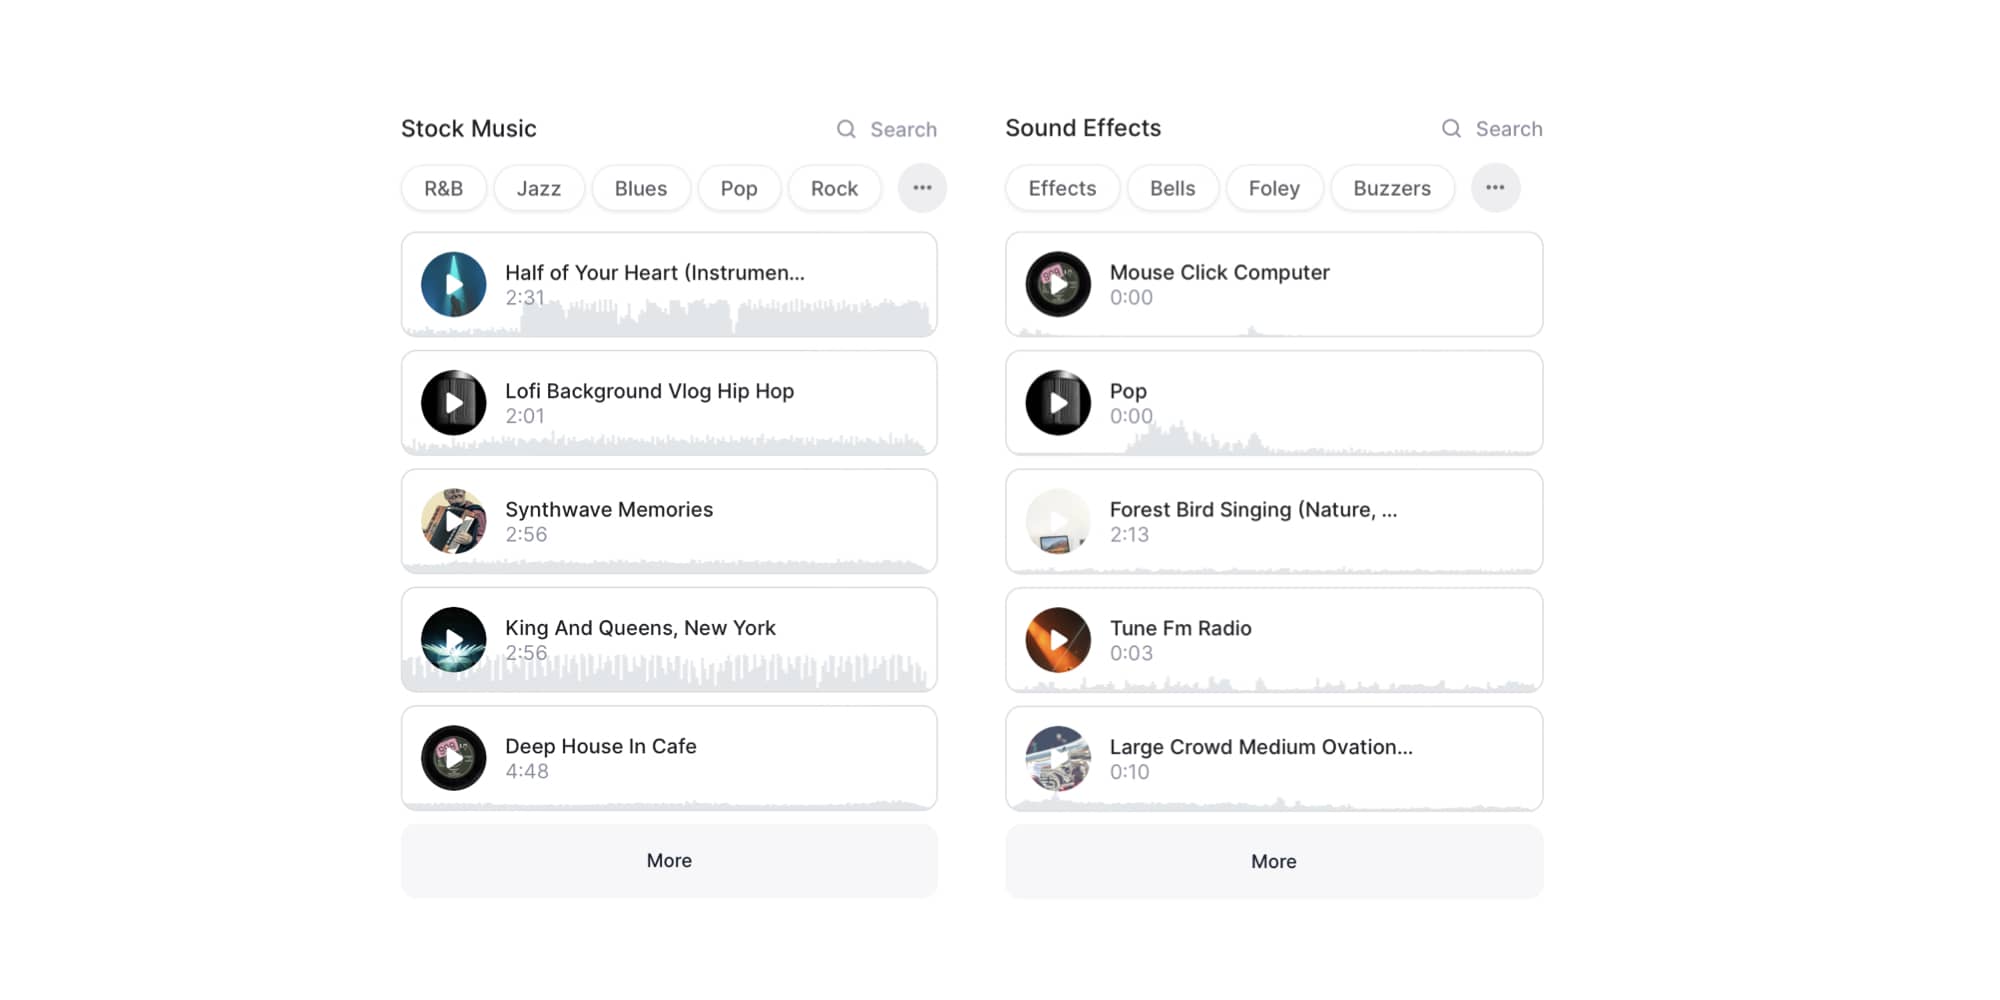
Task: Load more Stock Music tracks
Action: point(669,861)
